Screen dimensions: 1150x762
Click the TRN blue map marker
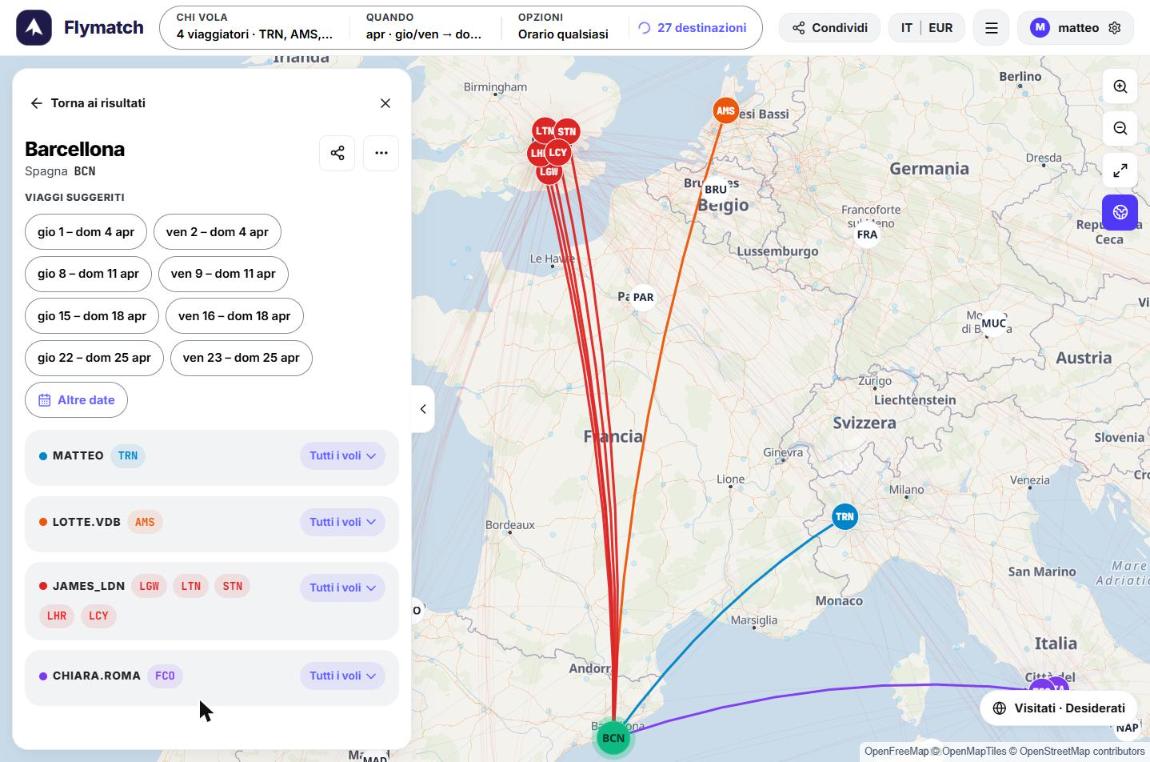[x=844, y=516]
